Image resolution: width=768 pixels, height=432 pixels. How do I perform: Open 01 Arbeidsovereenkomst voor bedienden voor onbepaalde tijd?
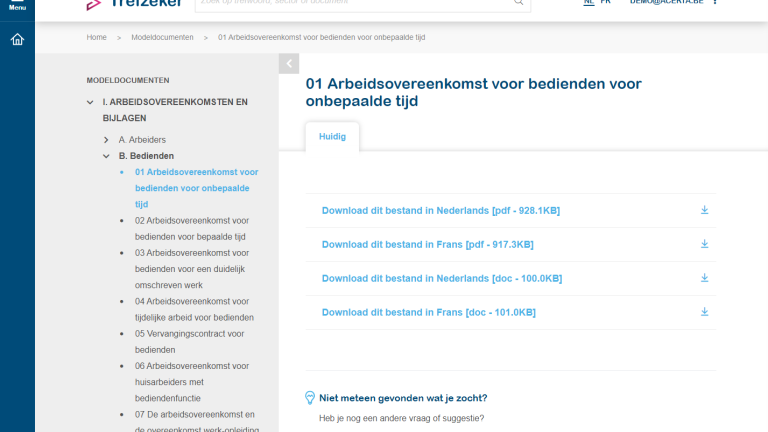click(196, 188)
